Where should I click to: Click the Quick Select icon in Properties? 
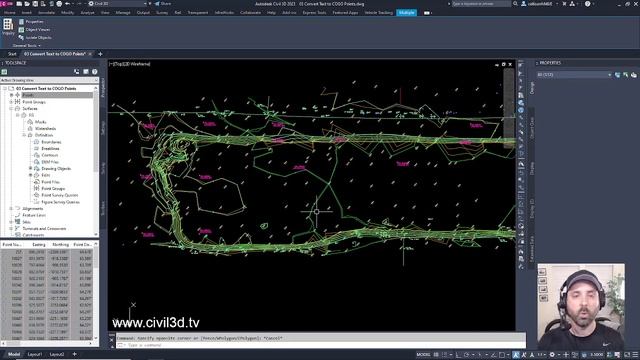point(633,75)
